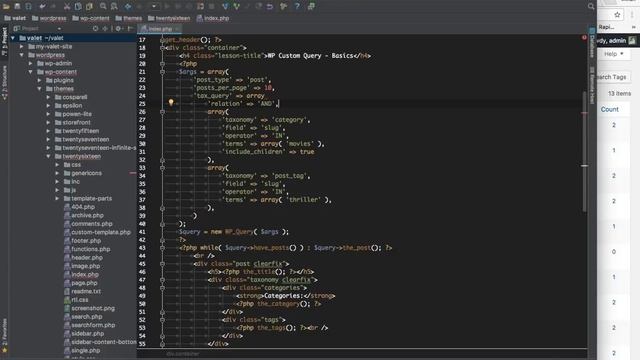Image resolution: width=640 pixels, height=360 pixels.
Task: Select screenshot.png in project tree
Action: (89, 308)
